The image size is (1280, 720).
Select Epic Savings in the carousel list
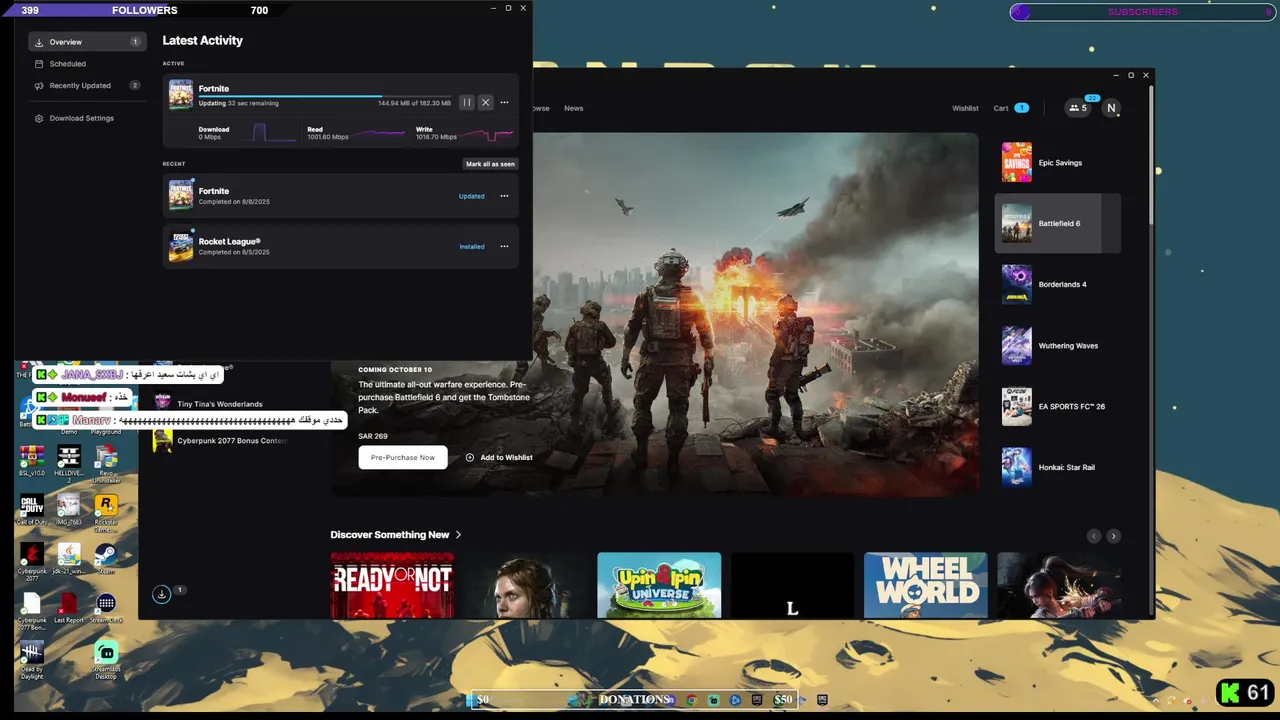1058,163
